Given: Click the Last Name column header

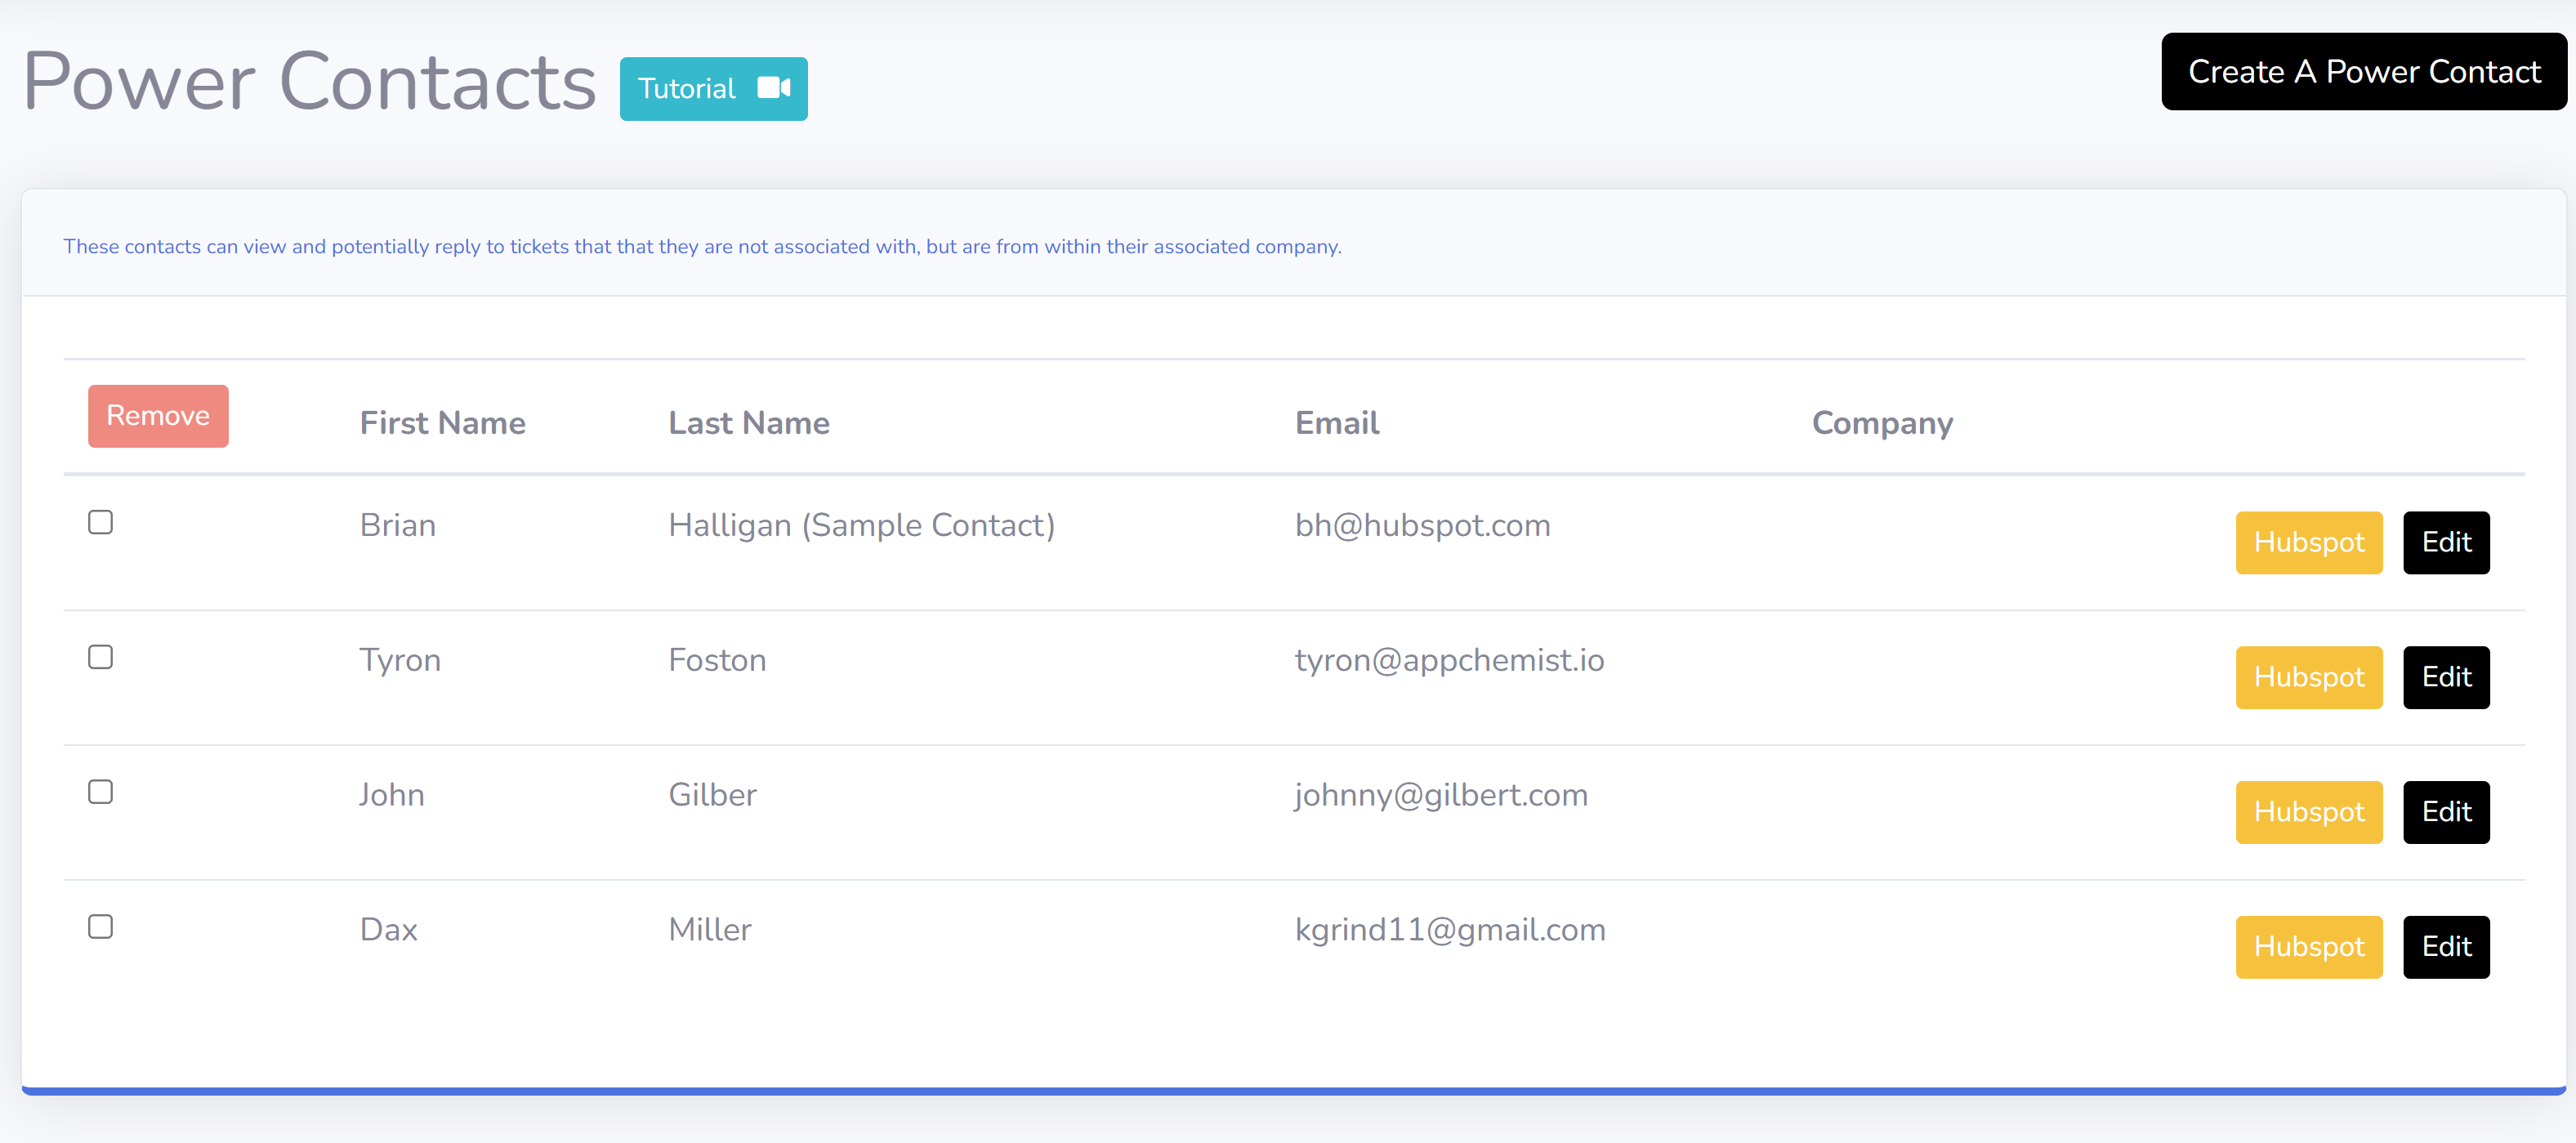Looking at the screenshot, I should (x=749, y=423).
